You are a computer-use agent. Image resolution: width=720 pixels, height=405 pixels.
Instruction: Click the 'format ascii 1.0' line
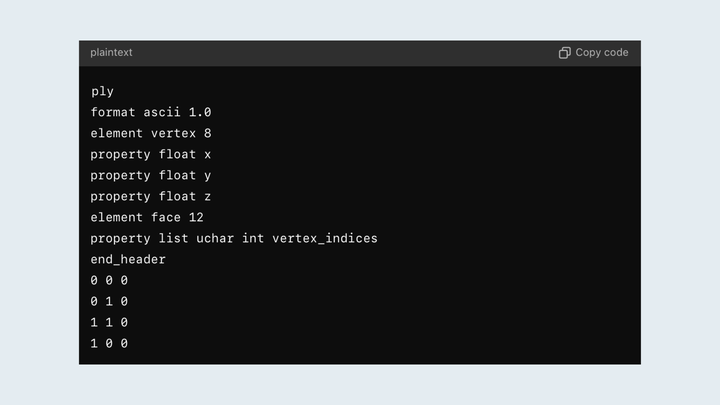(x=150, y=113)
